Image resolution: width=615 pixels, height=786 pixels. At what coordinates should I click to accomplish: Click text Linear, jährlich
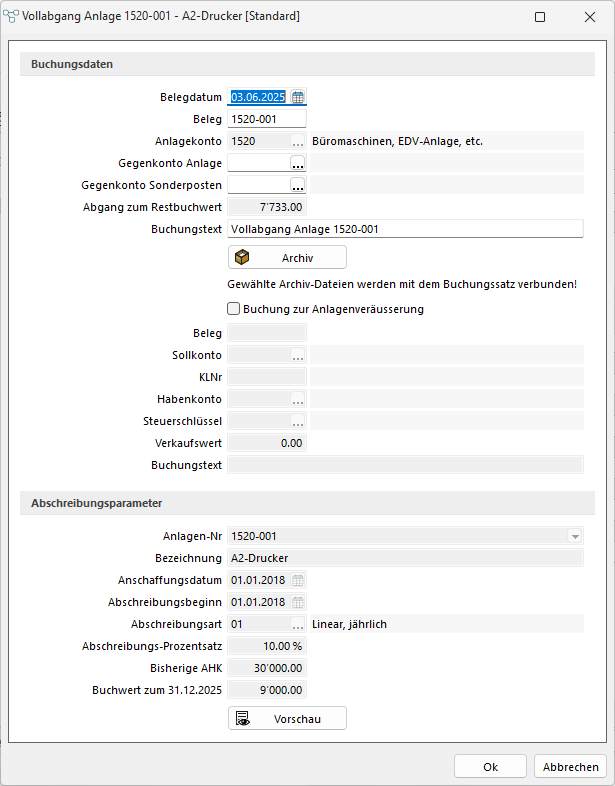click(x=349, y=625)
